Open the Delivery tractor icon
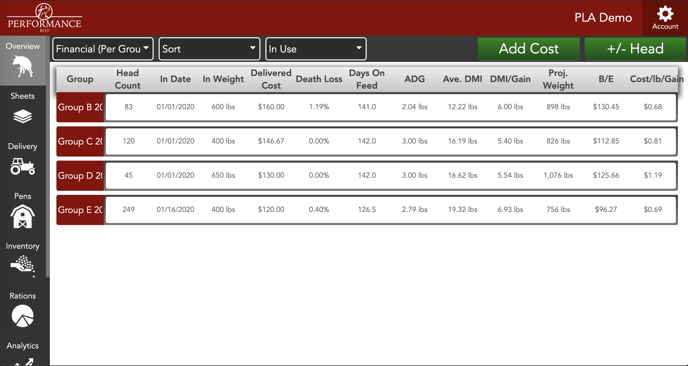 click(22, 167)
